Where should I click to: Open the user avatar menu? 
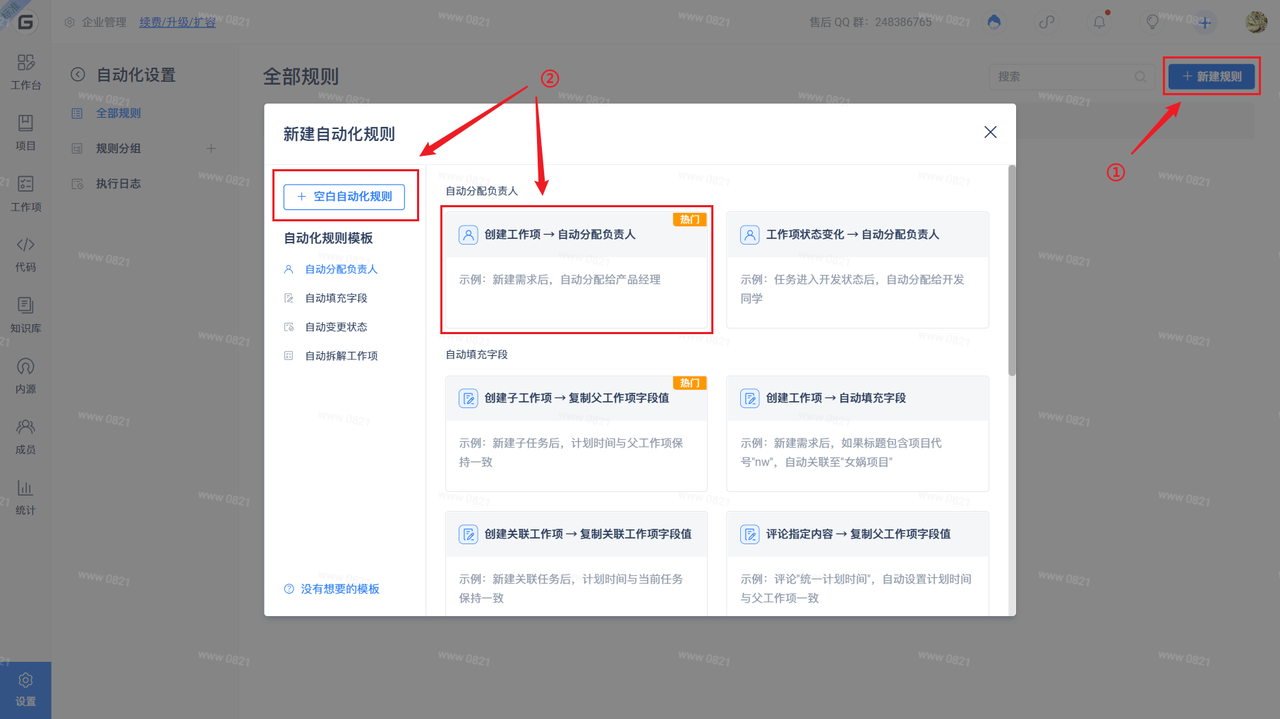[x=1257, y=22]
